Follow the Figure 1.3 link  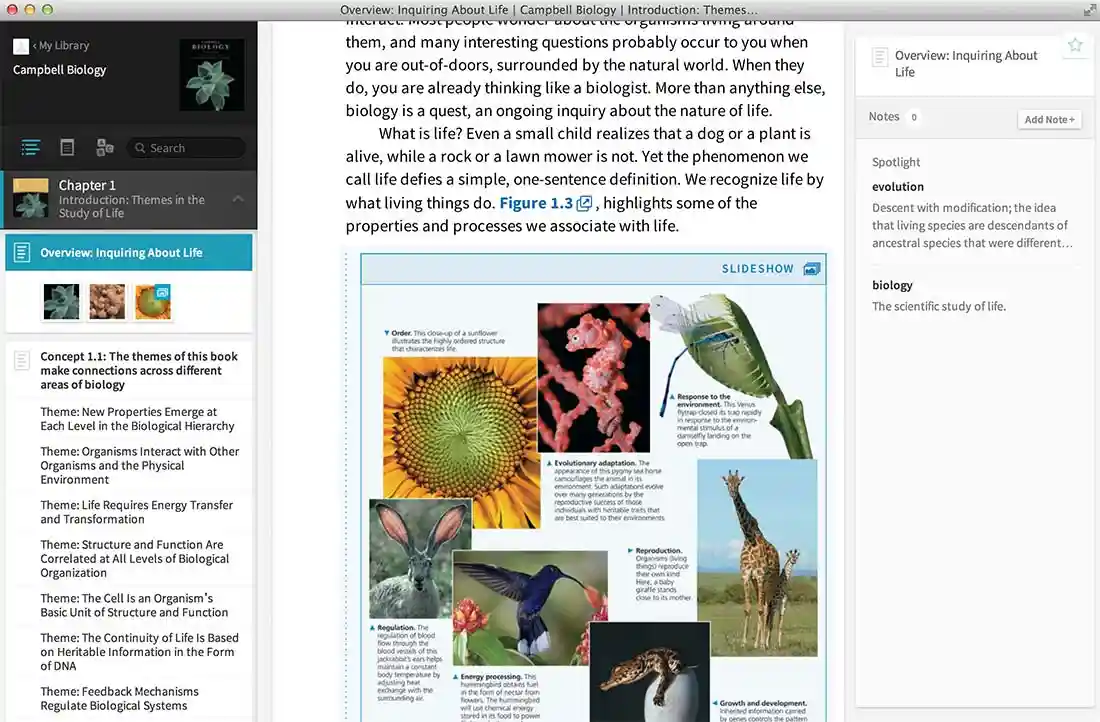536,203
